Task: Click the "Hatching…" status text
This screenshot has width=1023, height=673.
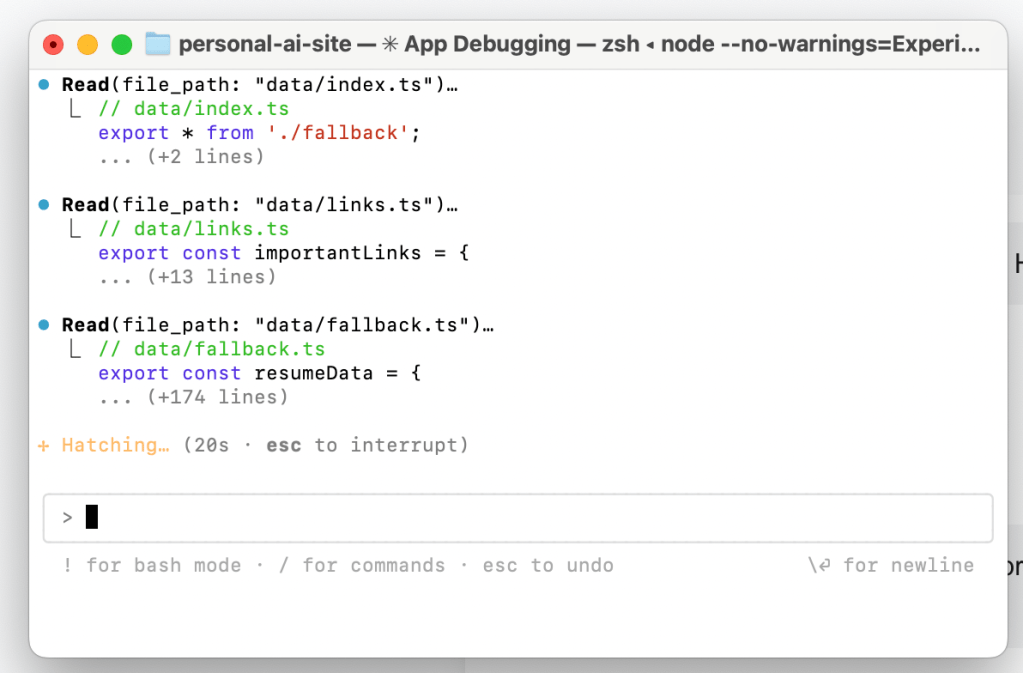Action: (x=115, y=445)
